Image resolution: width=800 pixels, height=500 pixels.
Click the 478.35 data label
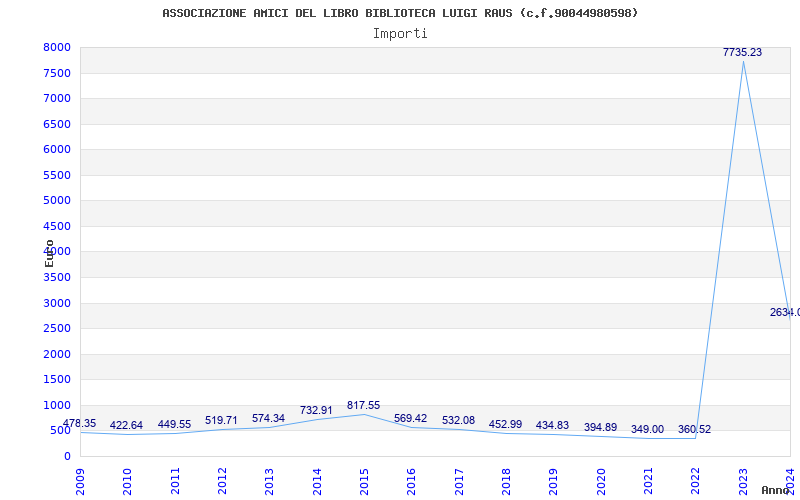79,423
